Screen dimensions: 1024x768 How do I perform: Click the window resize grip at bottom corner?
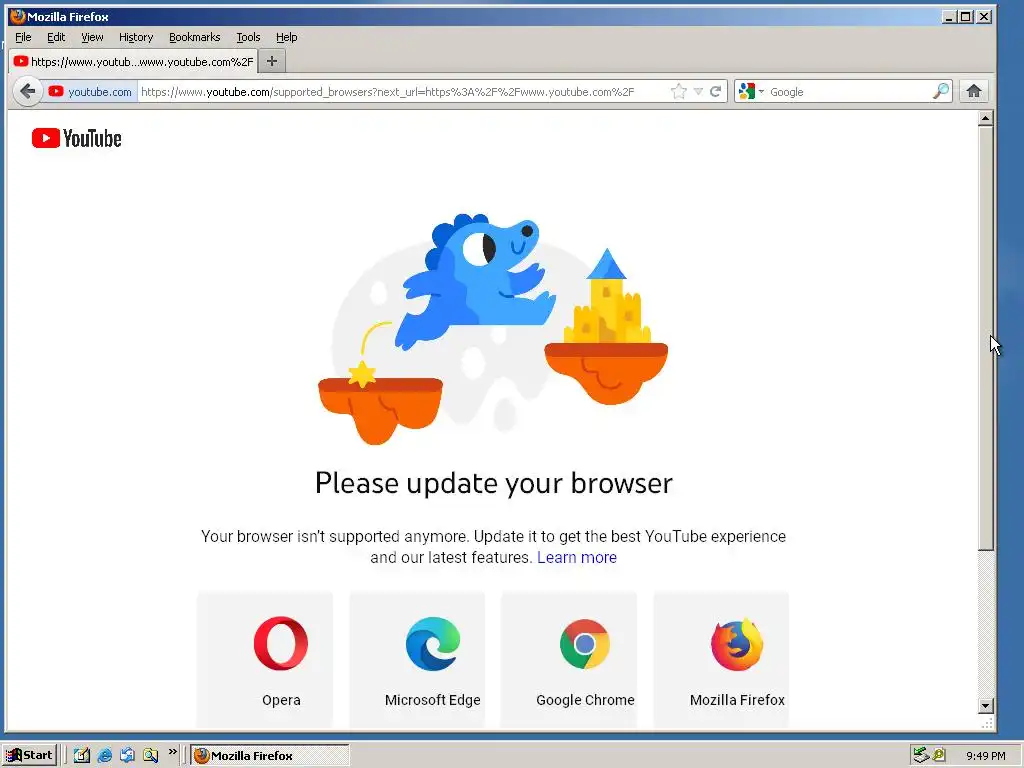(987, 723)
